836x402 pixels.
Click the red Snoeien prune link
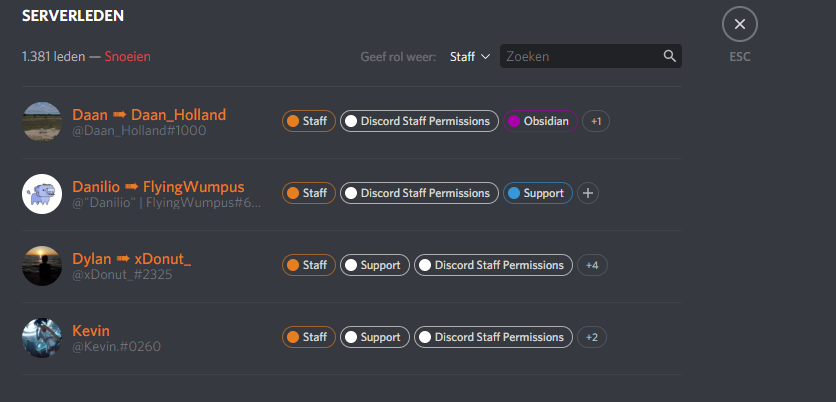127,57
